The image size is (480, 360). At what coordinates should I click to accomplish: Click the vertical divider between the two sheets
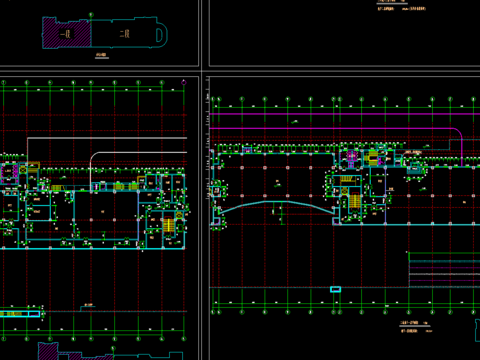point(201,180)
